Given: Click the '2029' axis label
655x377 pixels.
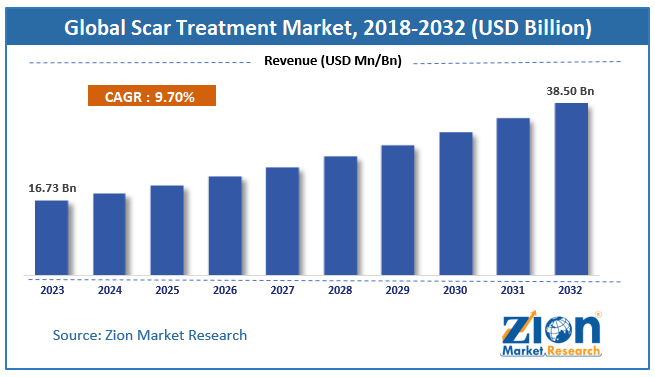Looking at the screenshot, I should point(398,290).
